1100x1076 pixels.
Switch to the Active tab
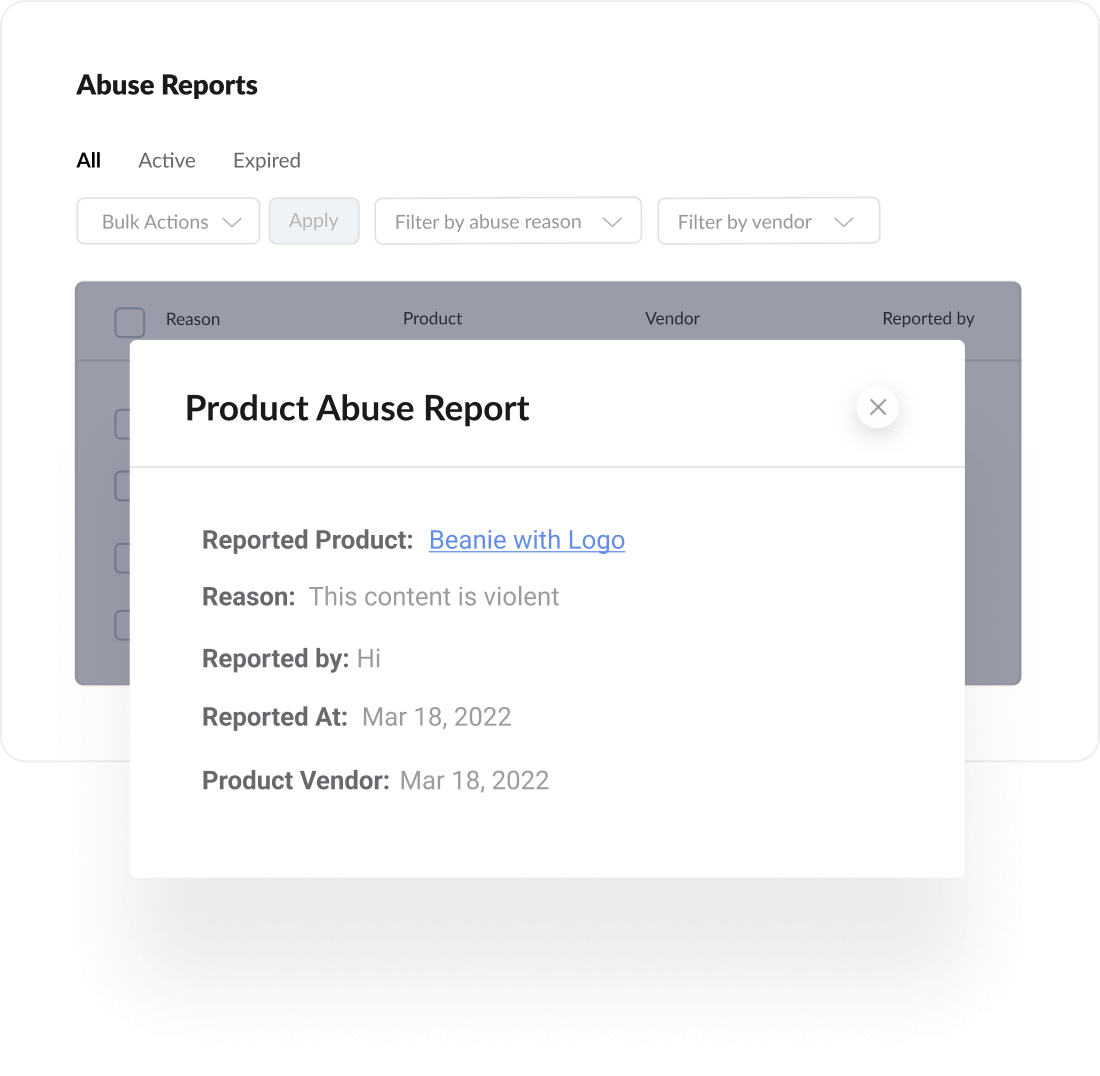point(167,161)
